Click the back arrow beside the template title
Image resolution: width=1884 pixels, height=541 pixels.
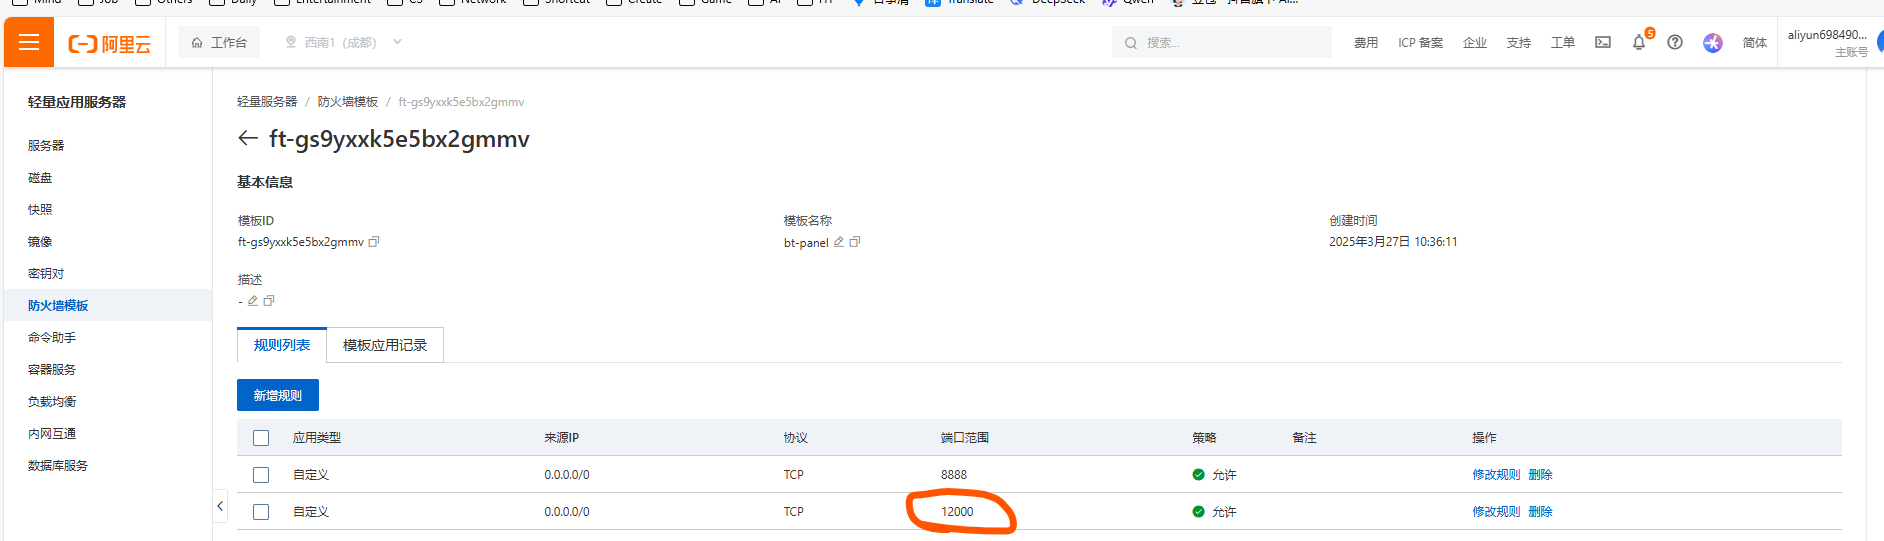point(248,138)
